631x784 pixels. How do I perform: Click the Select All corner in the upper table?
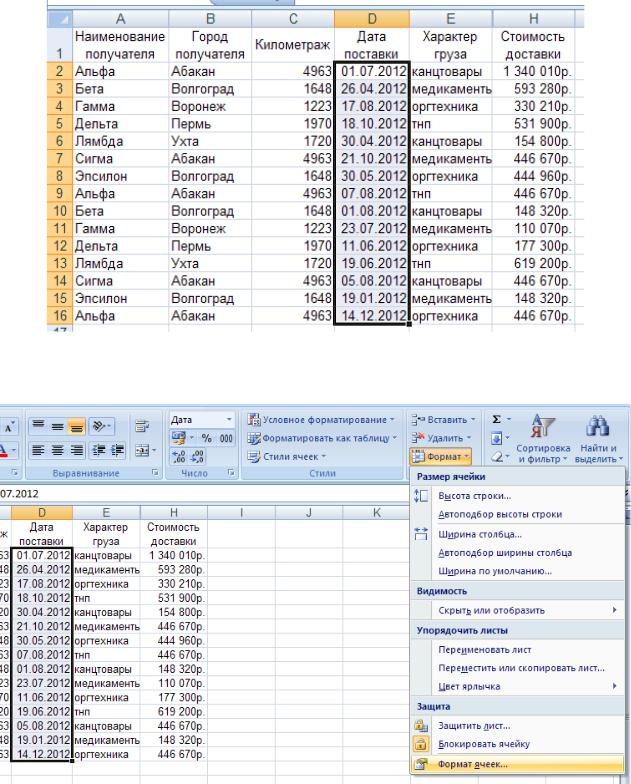click(x=60, y=19)
